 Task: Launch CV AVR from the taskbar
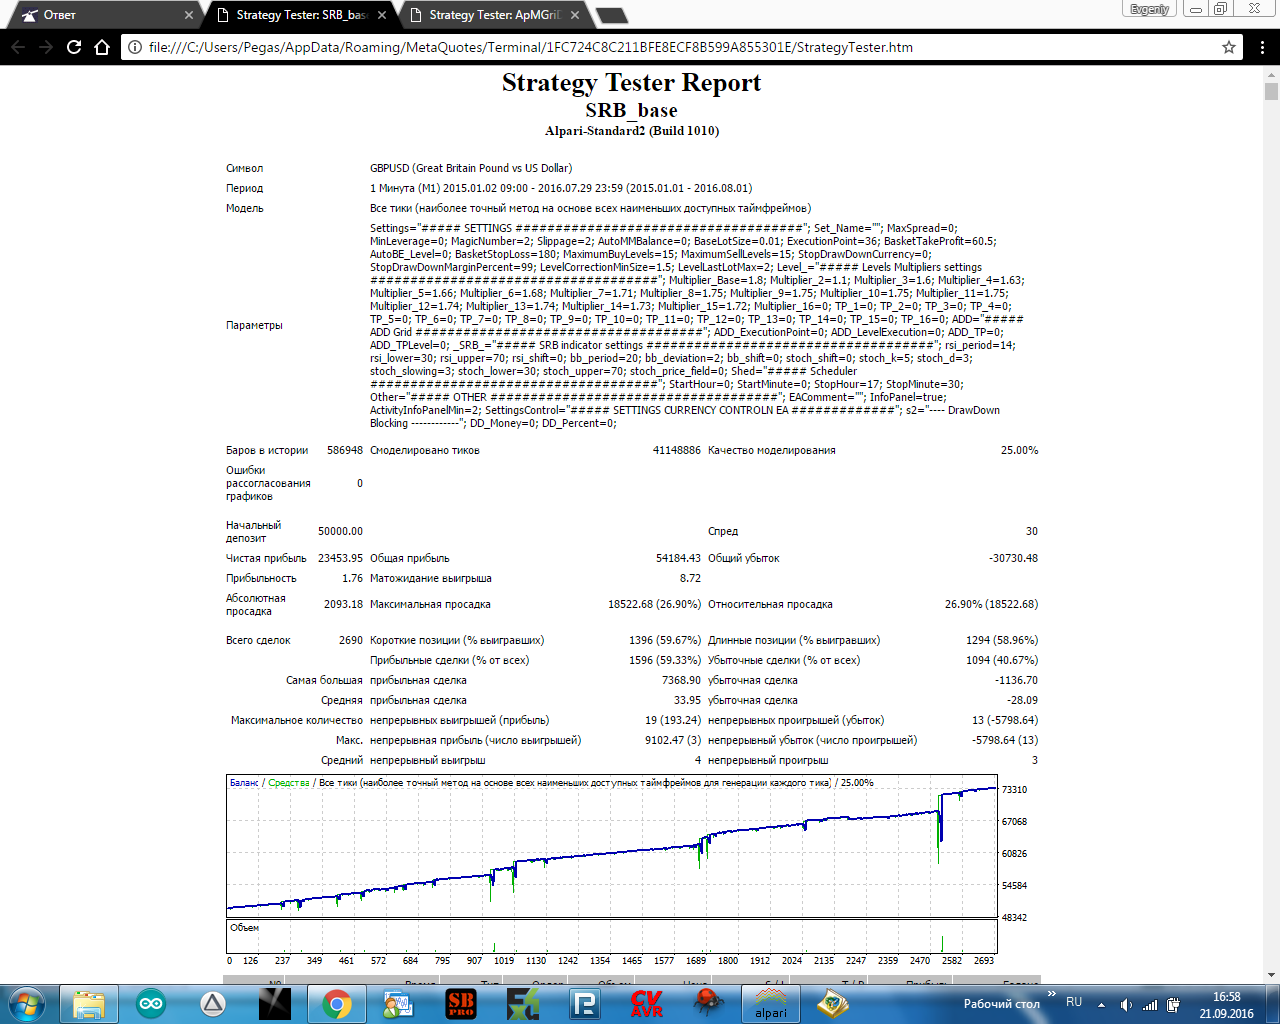click(x=647, y=1004)
